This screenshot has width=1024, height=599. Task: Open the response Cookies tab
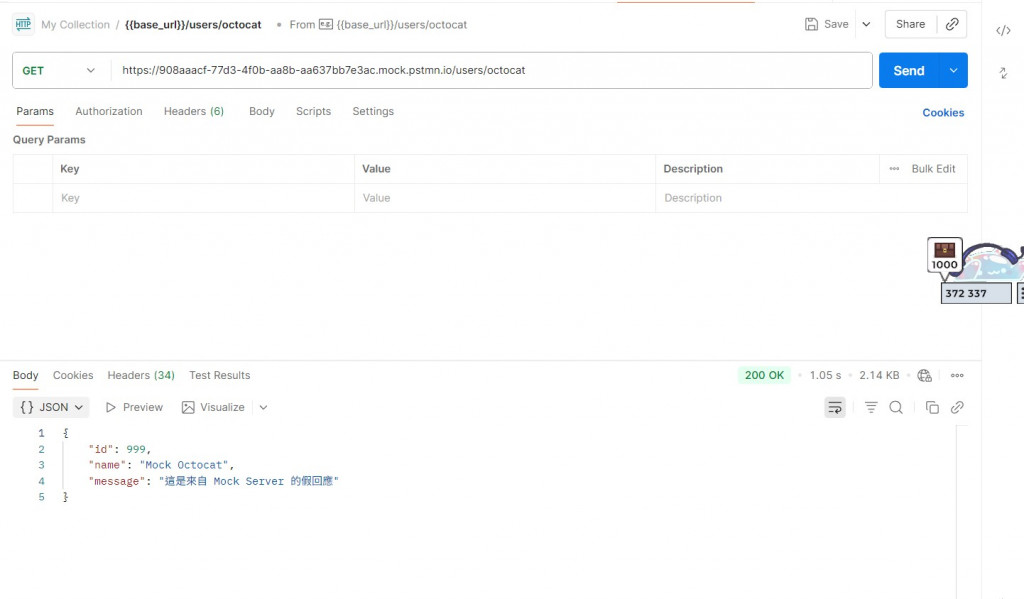coord(73,375)
